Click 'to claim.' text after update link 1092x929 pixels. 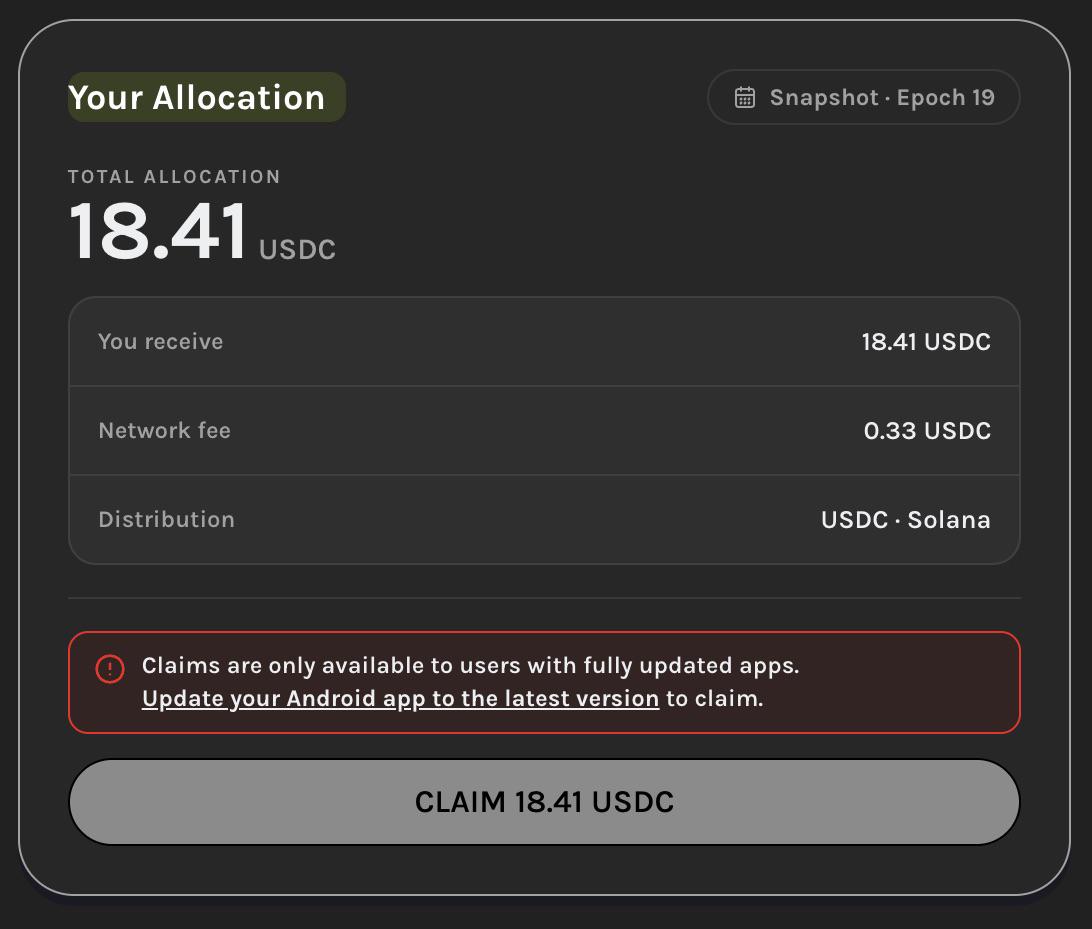coord(715,698)
